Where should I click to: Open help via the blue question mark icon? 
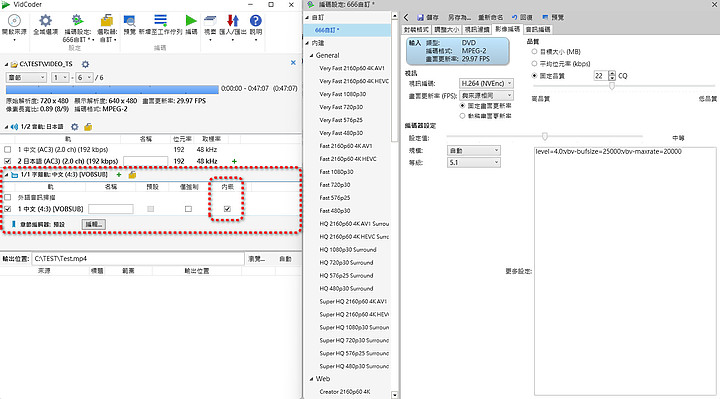[x=256, y=21]
